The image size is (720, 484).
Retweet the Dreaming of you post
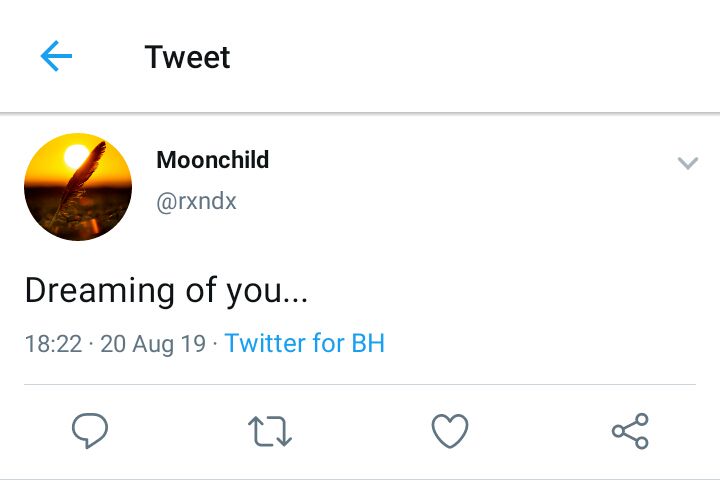[x=270, y=431]
